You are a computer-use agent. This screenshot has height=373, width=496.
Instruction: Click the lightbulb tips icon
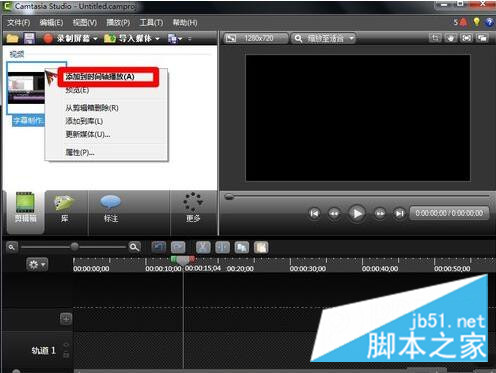coord(477,22)
